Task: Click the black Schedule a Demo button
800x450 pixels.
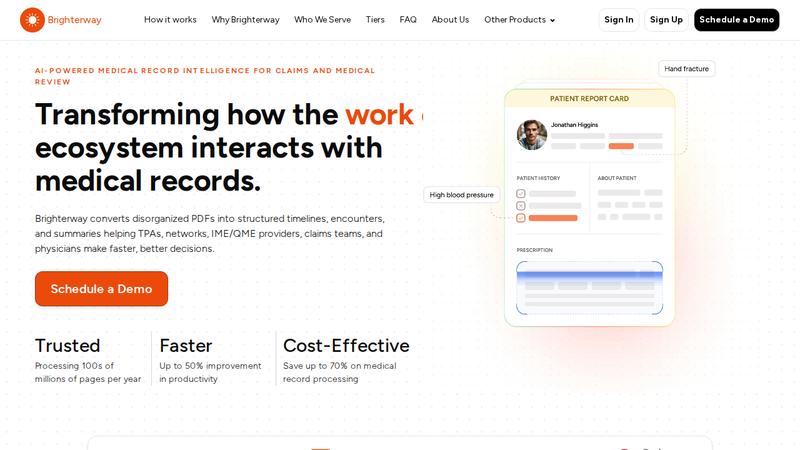Action: click(x=736, y=20)
